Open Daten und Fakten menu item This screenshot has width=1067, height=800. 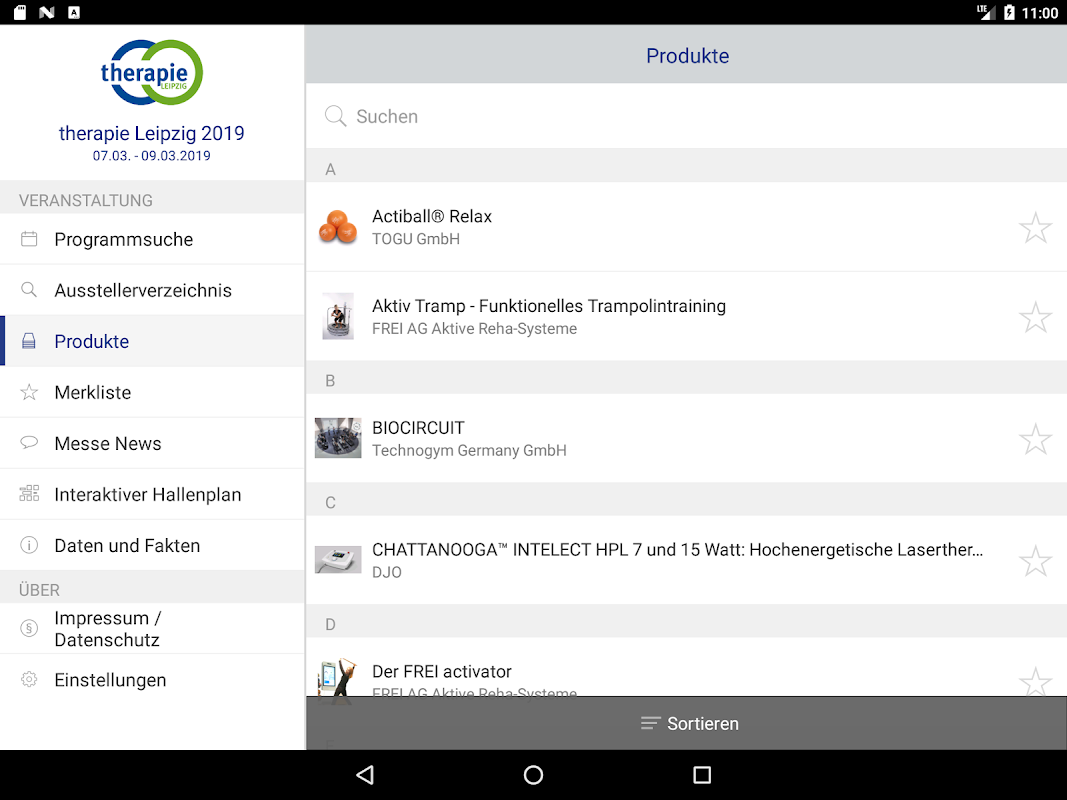point(152,545)
